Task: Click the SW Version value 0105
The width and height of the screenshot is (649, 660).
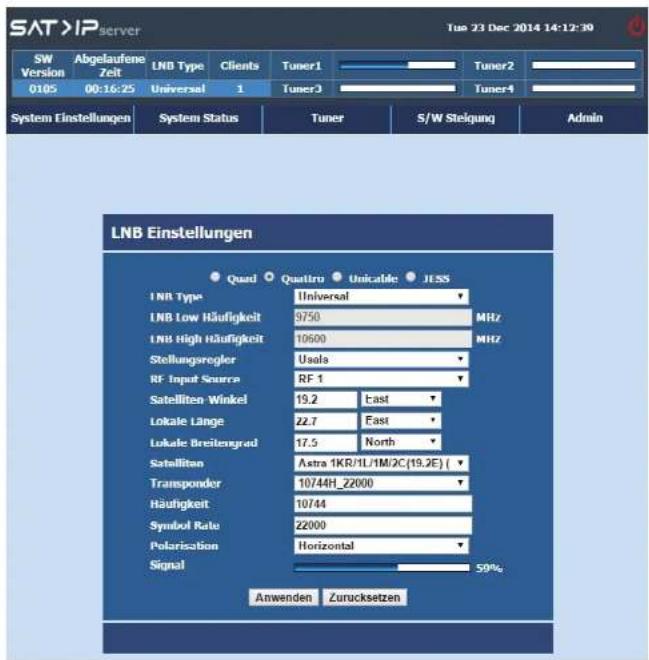Action: click(x=43, y=89)
